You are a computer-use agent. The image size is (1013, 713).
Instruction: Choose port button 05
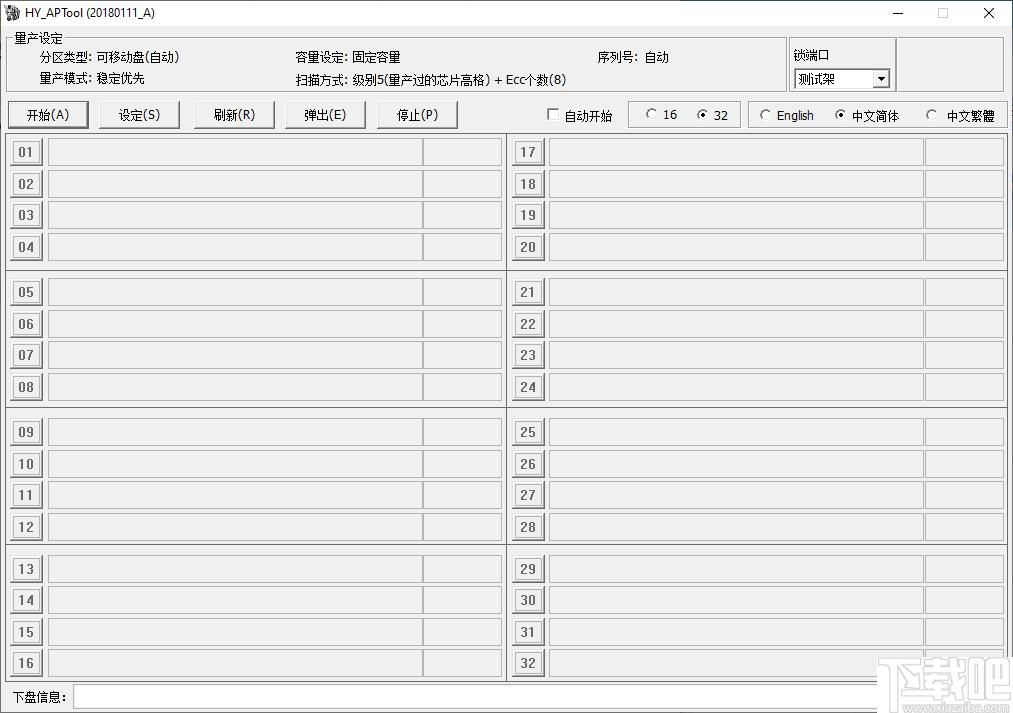click(26, 292)
